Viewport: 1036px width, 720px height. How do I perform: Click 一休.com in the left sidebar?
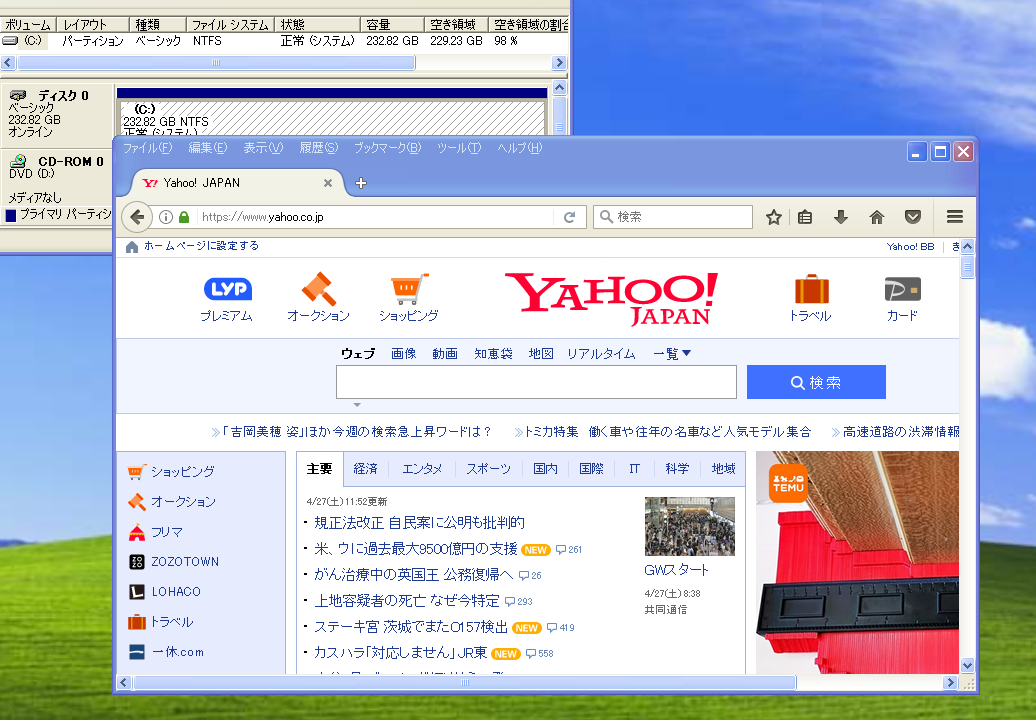pyautogui.click(x=178, y=652)
